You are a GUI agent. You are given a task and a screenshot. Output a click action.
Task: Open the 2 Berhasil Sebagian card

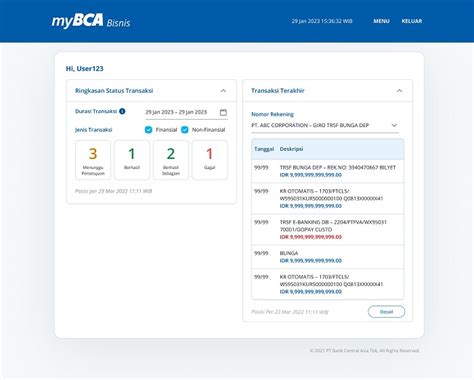coord(171,160)
